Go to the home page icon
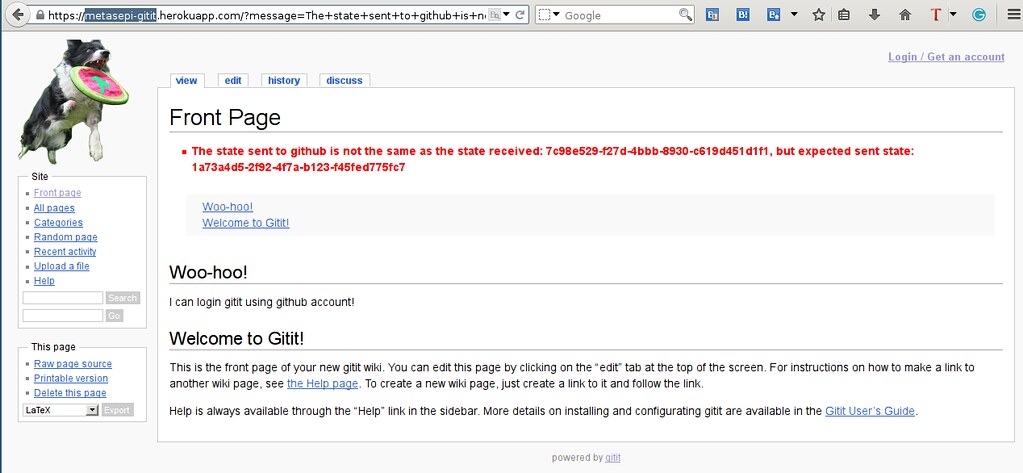Viewport: 1023px width, 473px height. [905, 14]
